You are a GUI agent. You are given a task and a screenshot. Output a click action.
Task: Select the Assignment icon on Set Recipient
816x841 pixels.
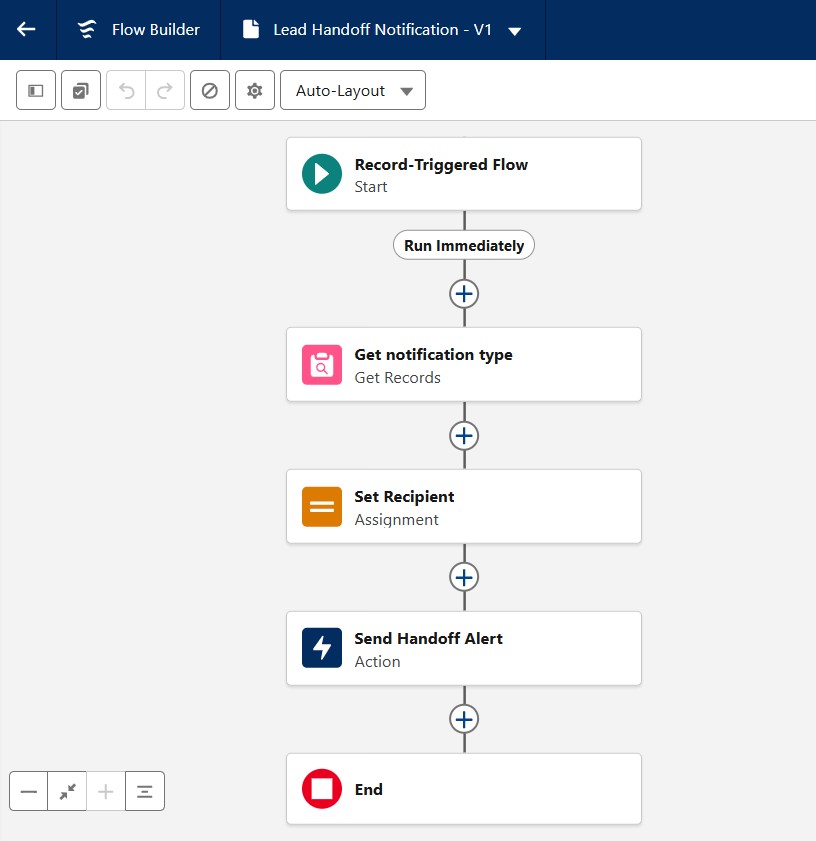click(x=321, y=506)
